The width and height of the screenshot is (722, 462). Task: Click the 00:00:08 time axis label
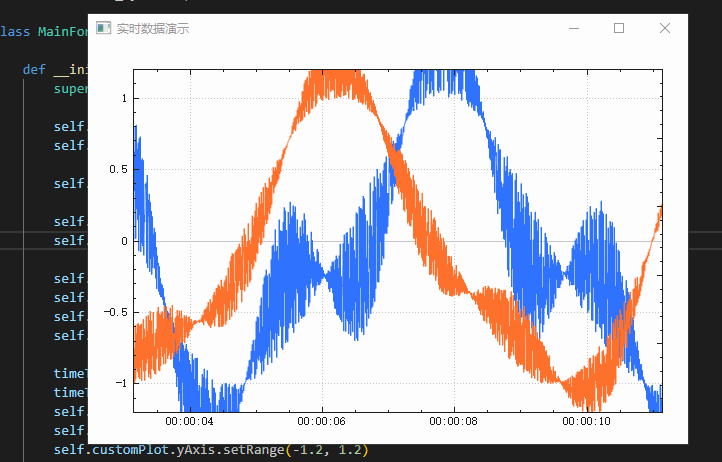point(454,421)
